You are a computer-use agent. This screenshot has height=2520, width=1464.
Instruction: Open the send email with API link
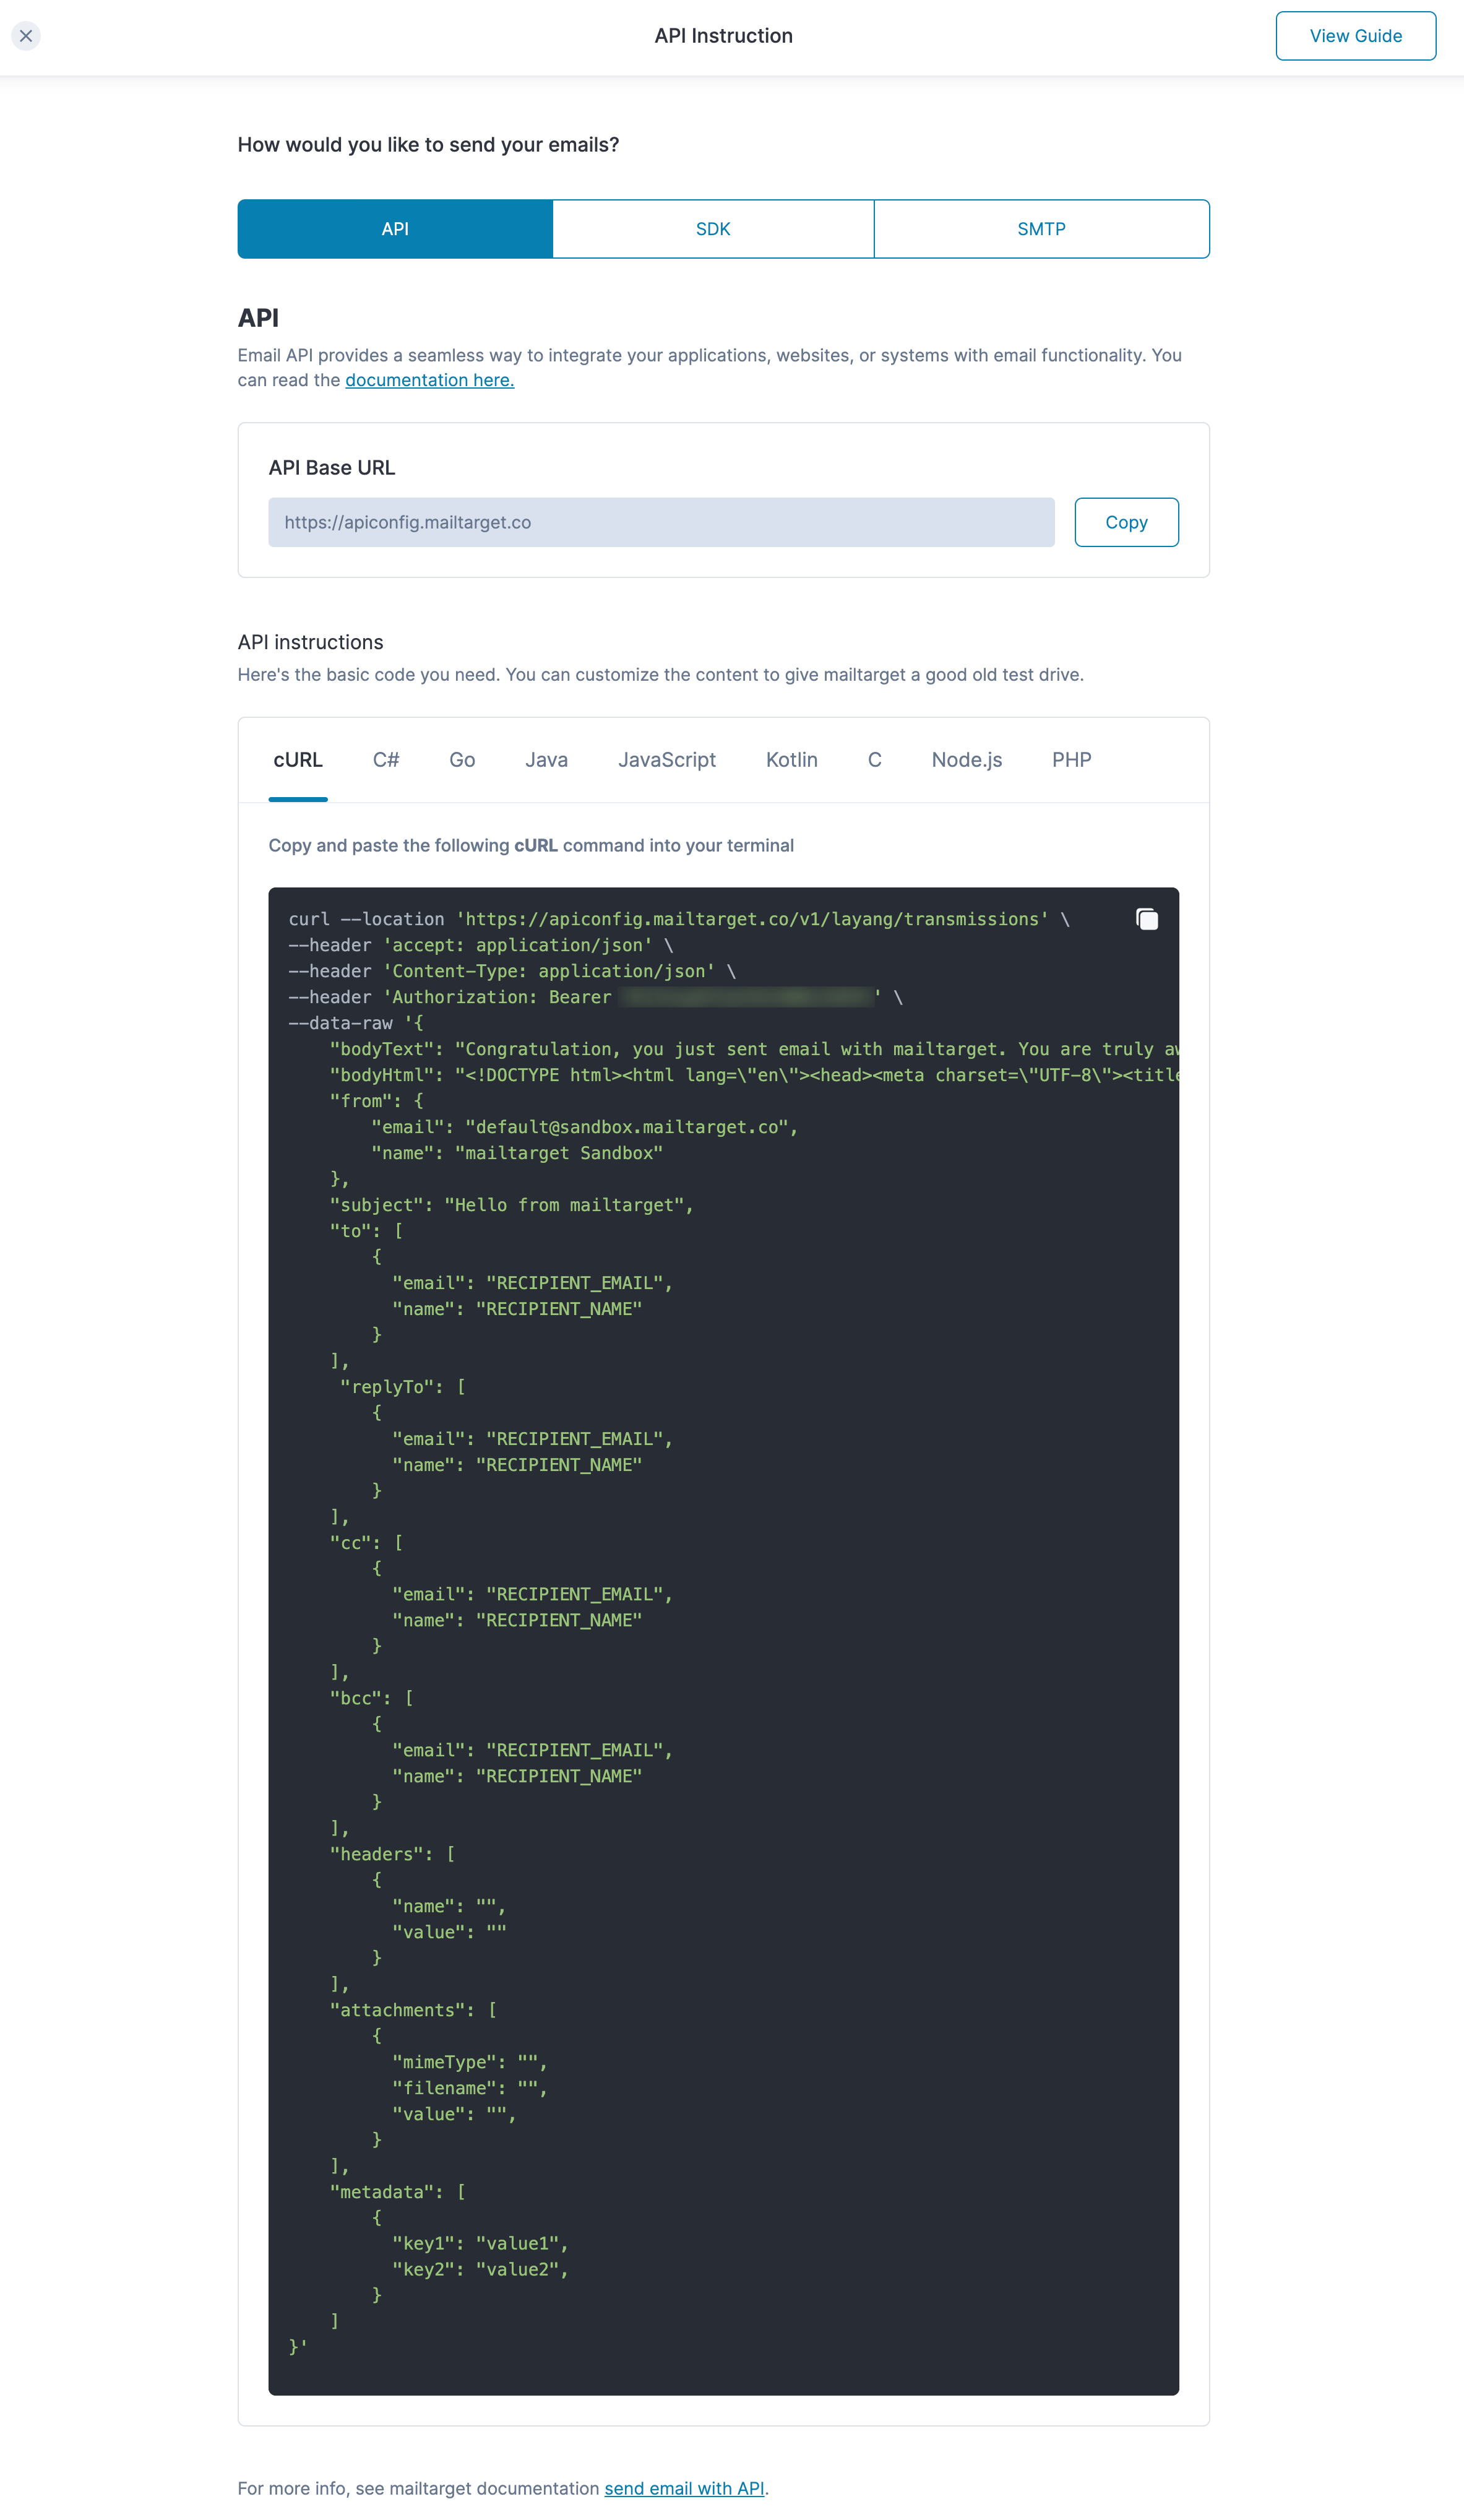pyautogui.click(x=684, y=2488)
